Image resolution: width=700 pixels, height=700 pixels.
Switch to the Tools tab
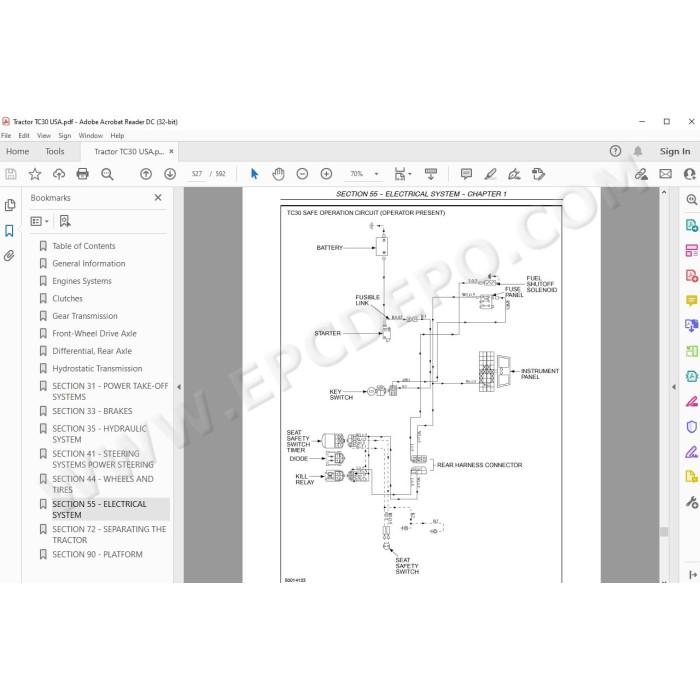pyautogui.click(x=55, y=151)
